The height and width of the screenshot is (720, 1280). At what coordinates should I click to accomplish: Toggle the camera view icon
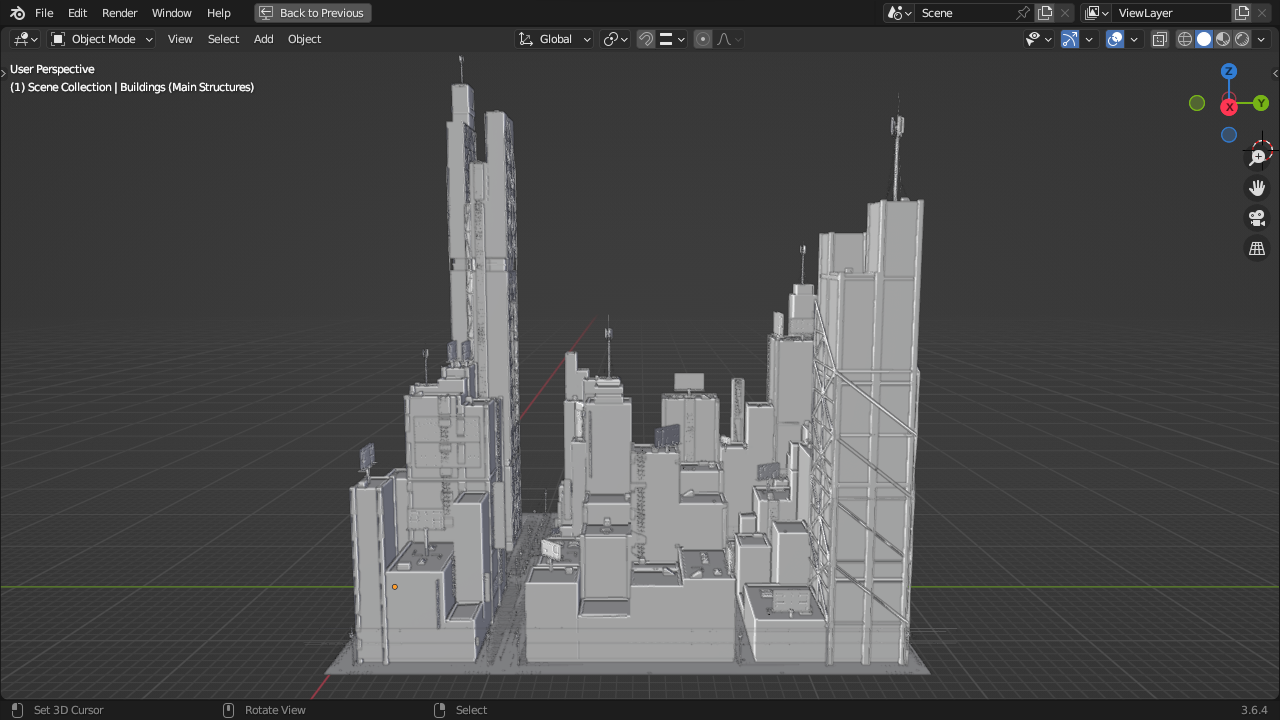pyautogui.click(x=1257, y=217)
